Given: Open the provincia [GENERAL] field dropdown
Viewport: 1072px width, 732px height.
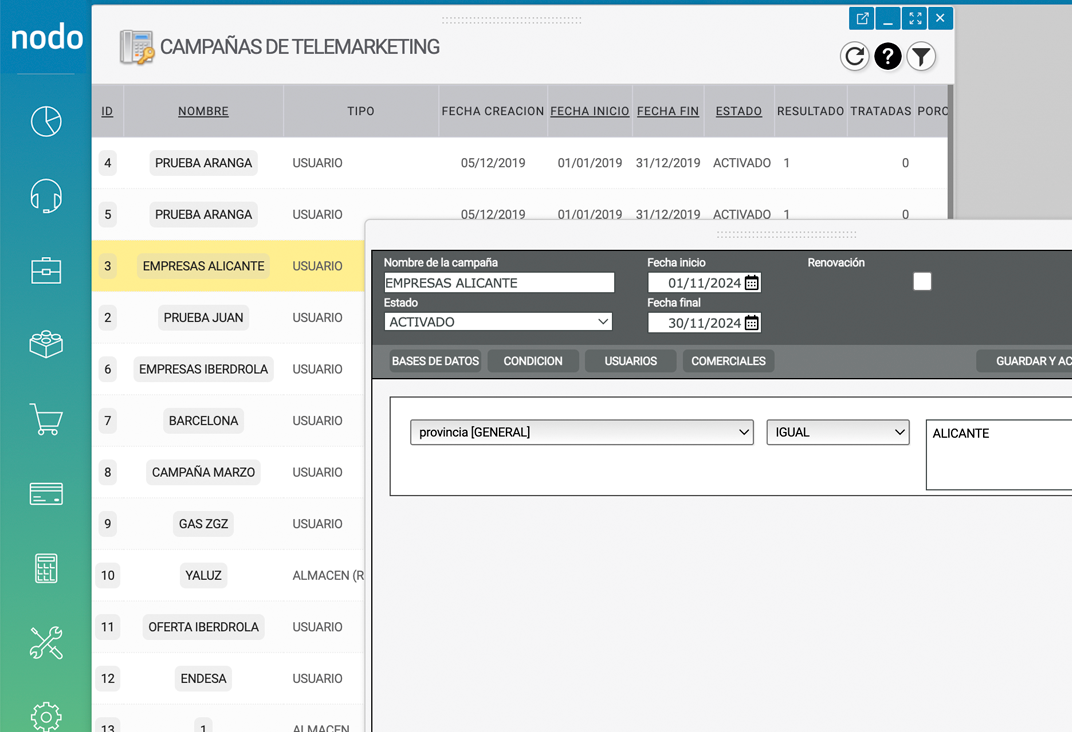Looking at the screenshot, I should 582,432.
